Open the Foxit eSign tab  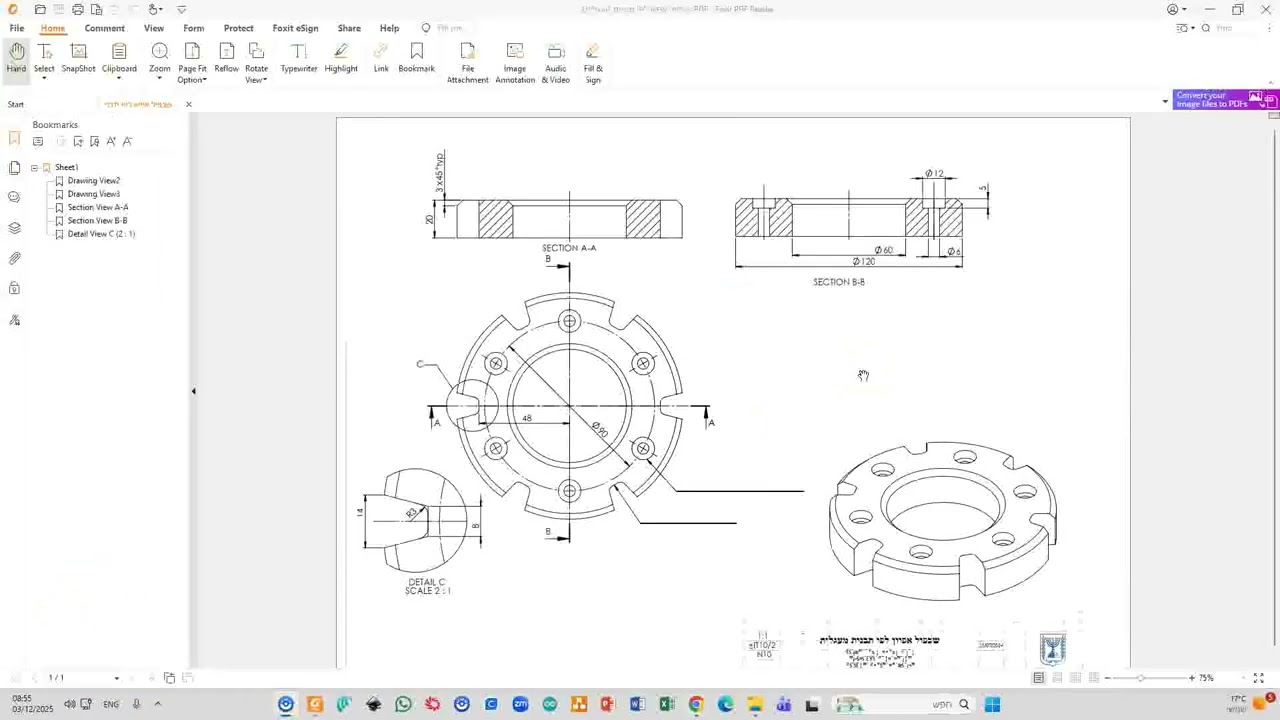[295, 28]
